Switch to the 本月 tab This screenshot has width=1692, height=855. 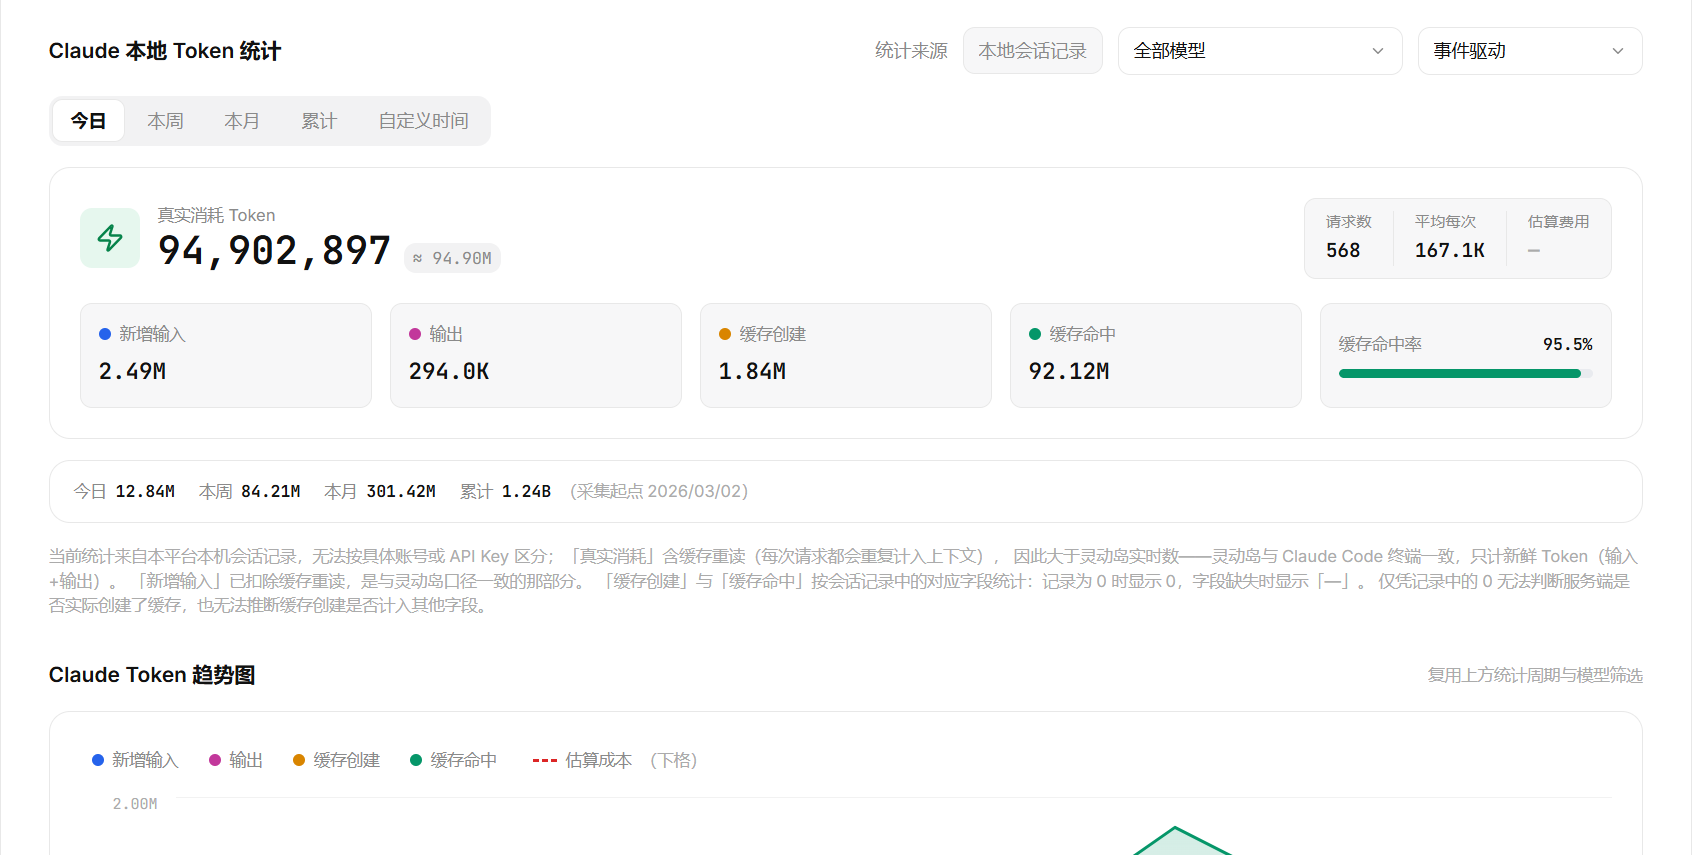242,121
